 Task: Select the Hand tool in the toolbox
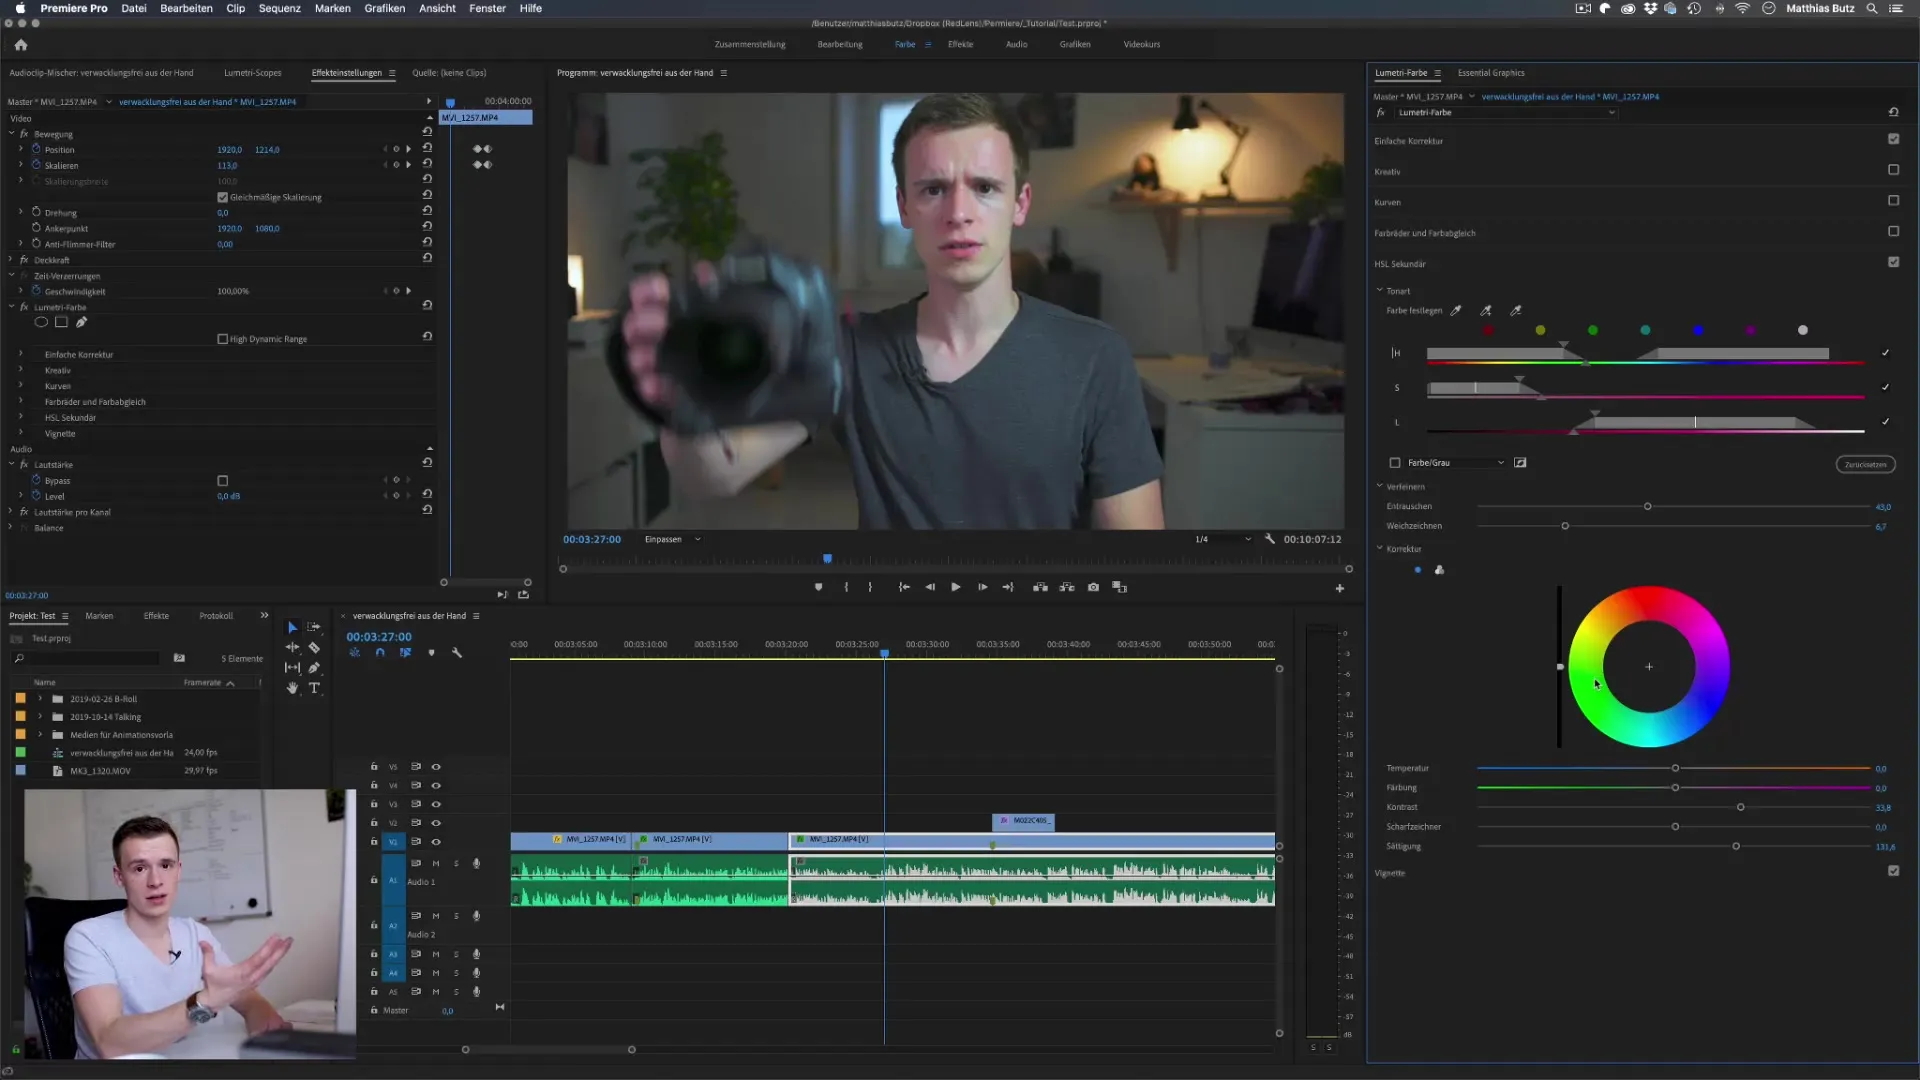pyautogui.click(x=292, y=688)
